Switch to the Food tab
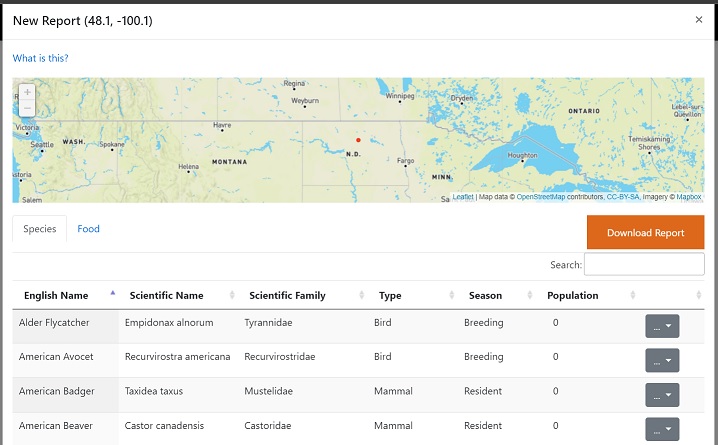The width and height of the screenshot is (718, 445). 89,229
